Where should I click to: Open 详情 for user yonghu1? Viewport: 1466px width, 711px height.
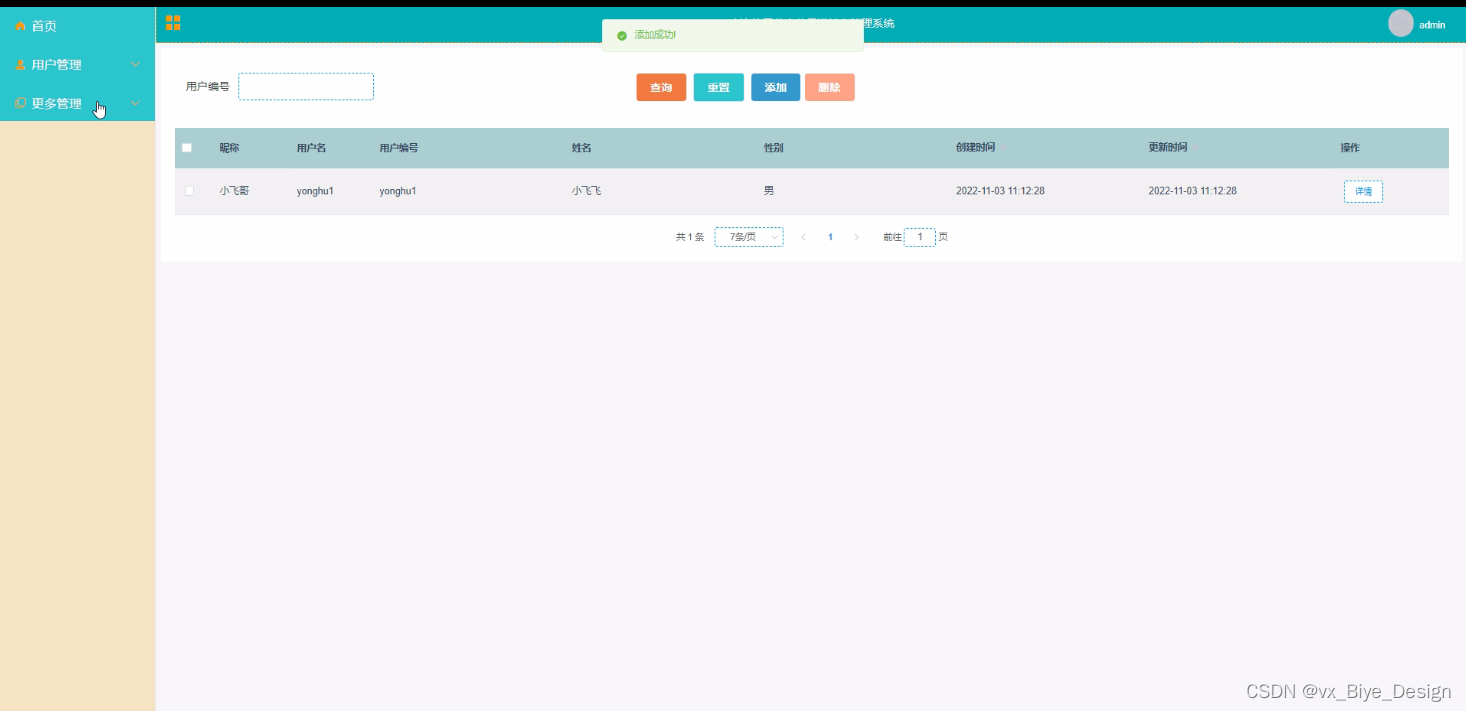[x=1363, y=191]
